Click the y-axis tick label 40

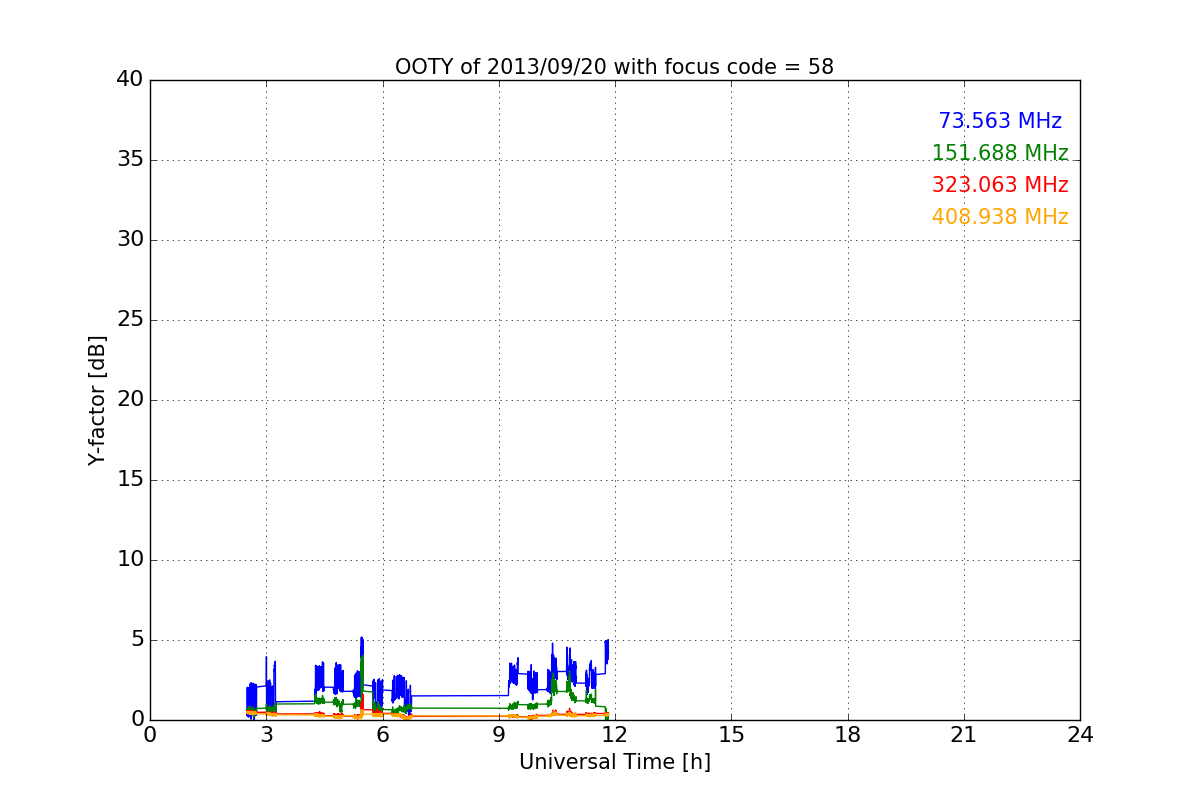pyautogui.click(x=130, y=80)
